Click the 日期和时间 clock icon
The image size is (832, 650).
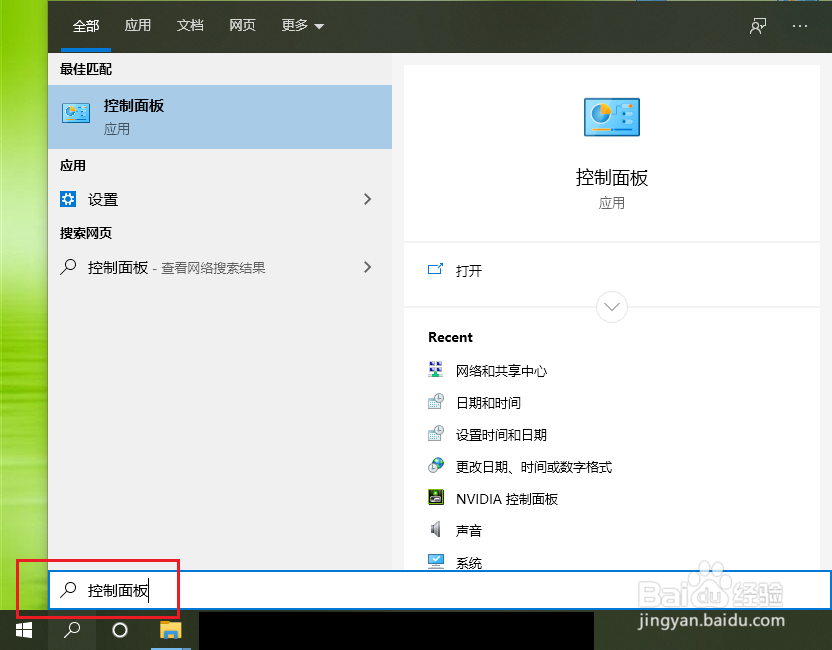coord(435,402)
